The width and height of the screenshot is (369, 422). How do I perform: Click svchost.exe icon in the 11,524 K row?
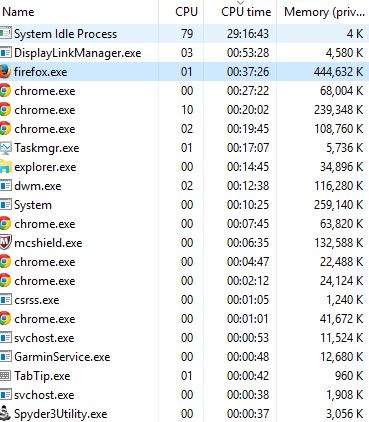(5, 337)
